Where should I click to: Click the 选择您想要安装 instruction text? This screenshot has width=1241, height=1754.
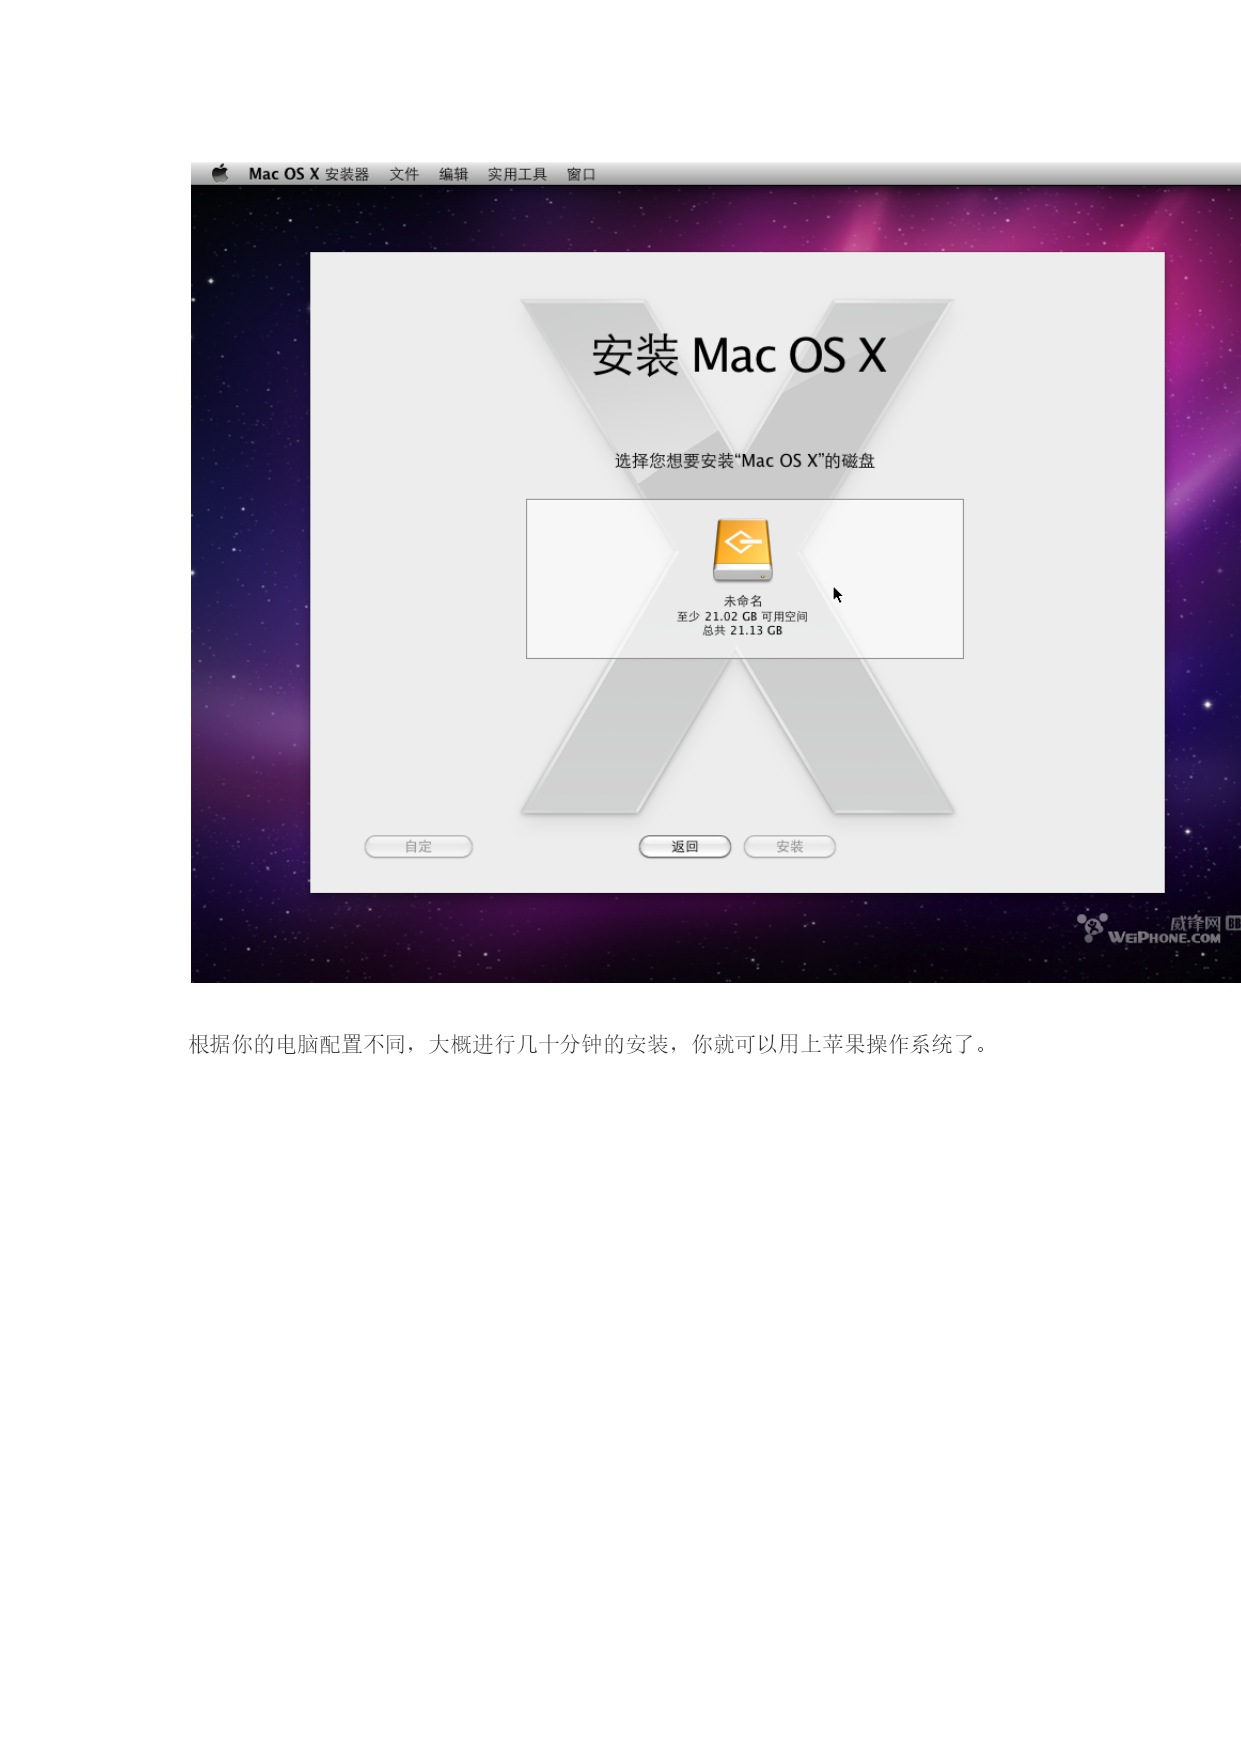tap(745, 461)
